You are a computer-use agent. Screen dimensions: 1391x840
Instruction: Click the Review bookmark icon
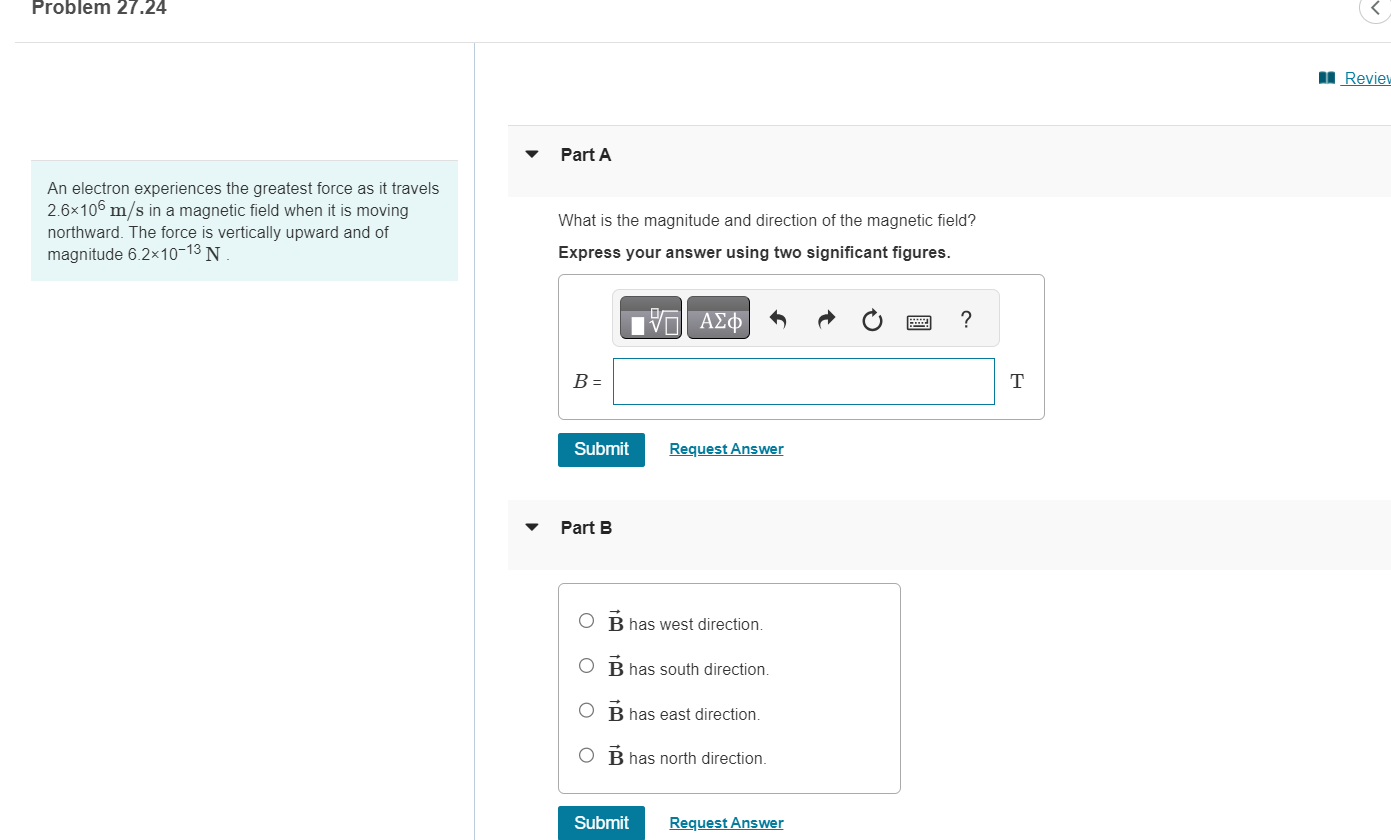(1327, 77)
